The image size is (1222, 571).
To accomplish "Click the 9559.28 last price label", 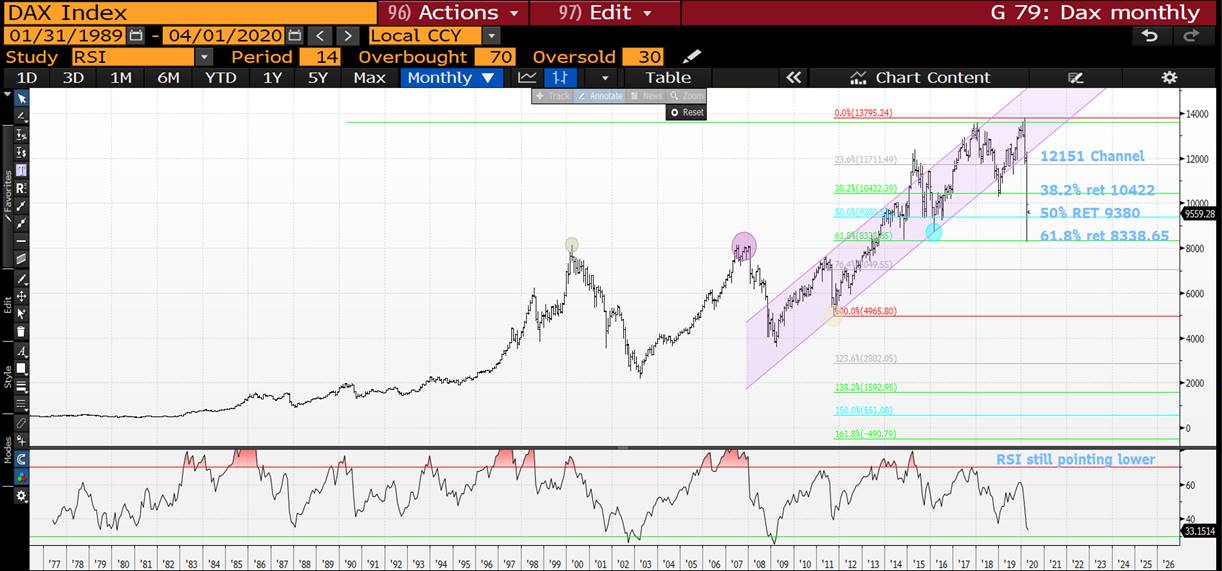I will [1199, 213].
